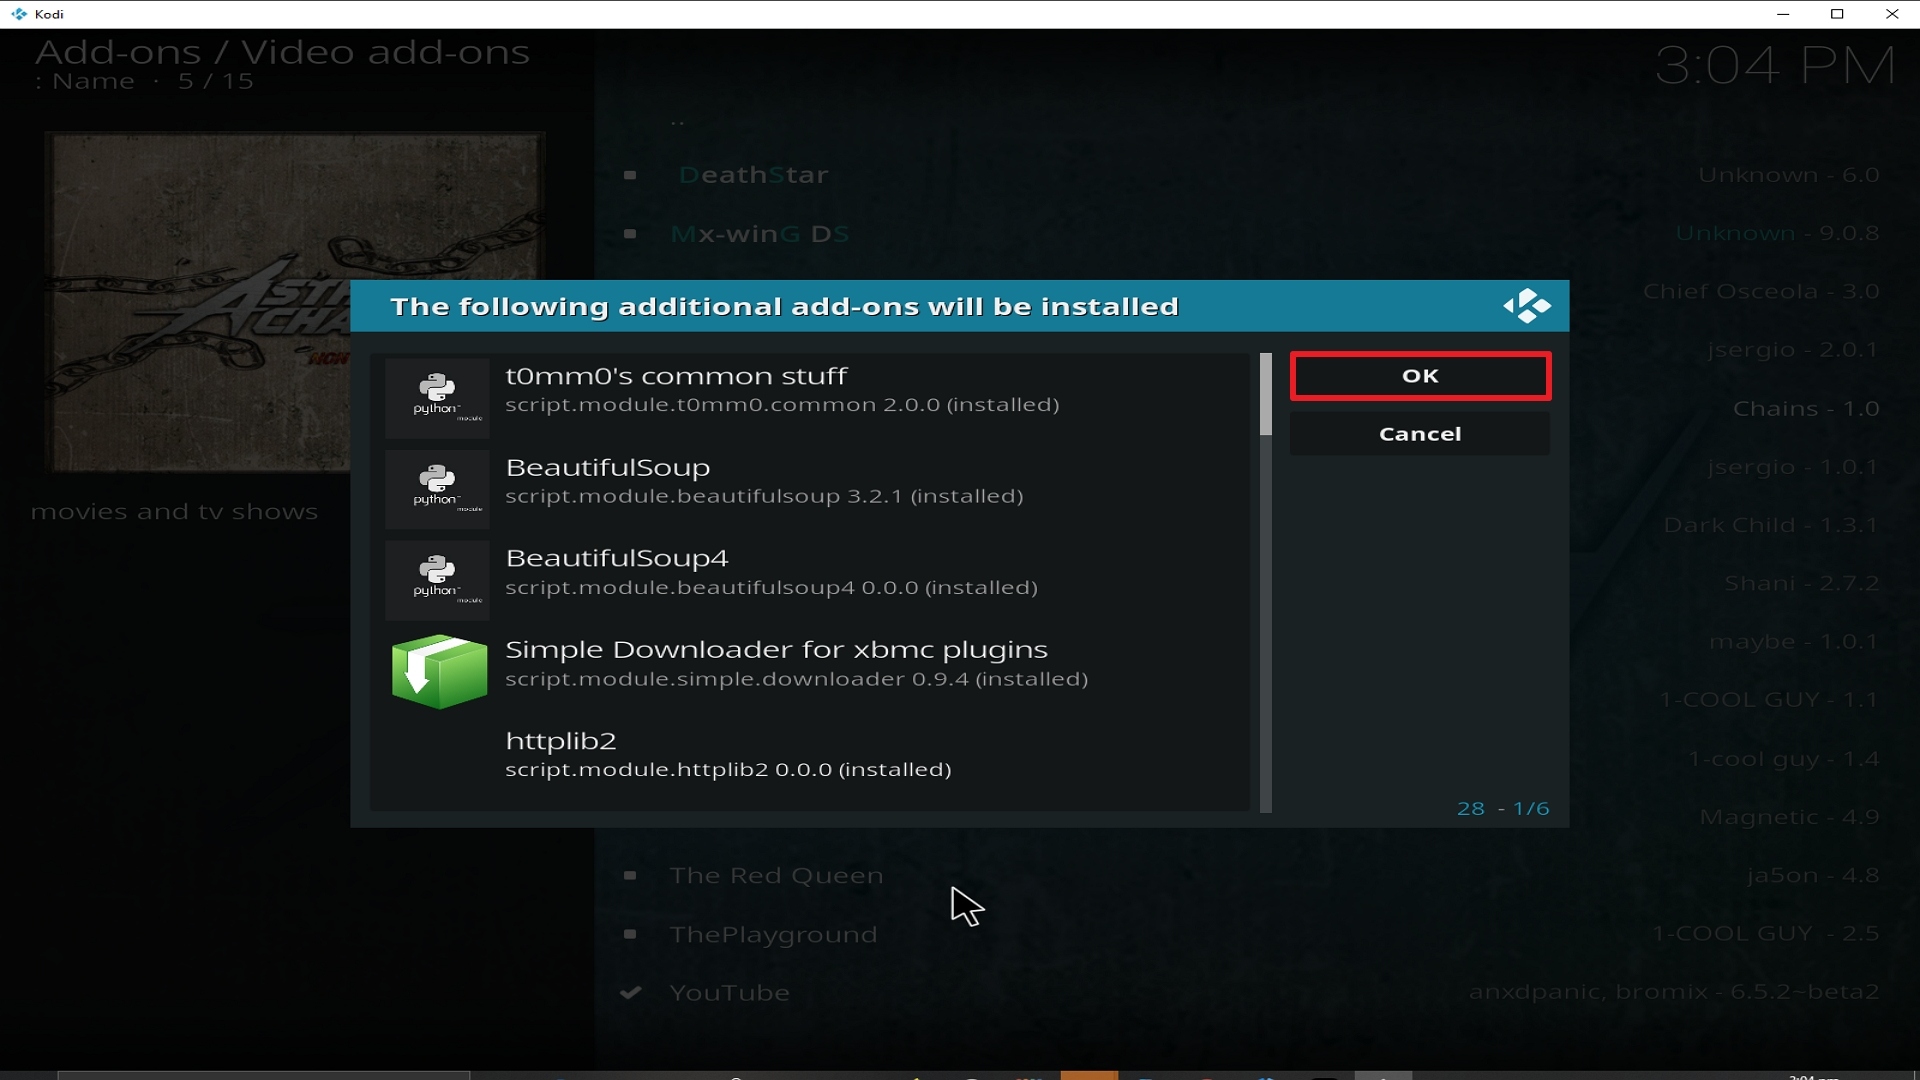
Task: Select the BeautifulSoup4 dependency row
Action: click(810, 580)
